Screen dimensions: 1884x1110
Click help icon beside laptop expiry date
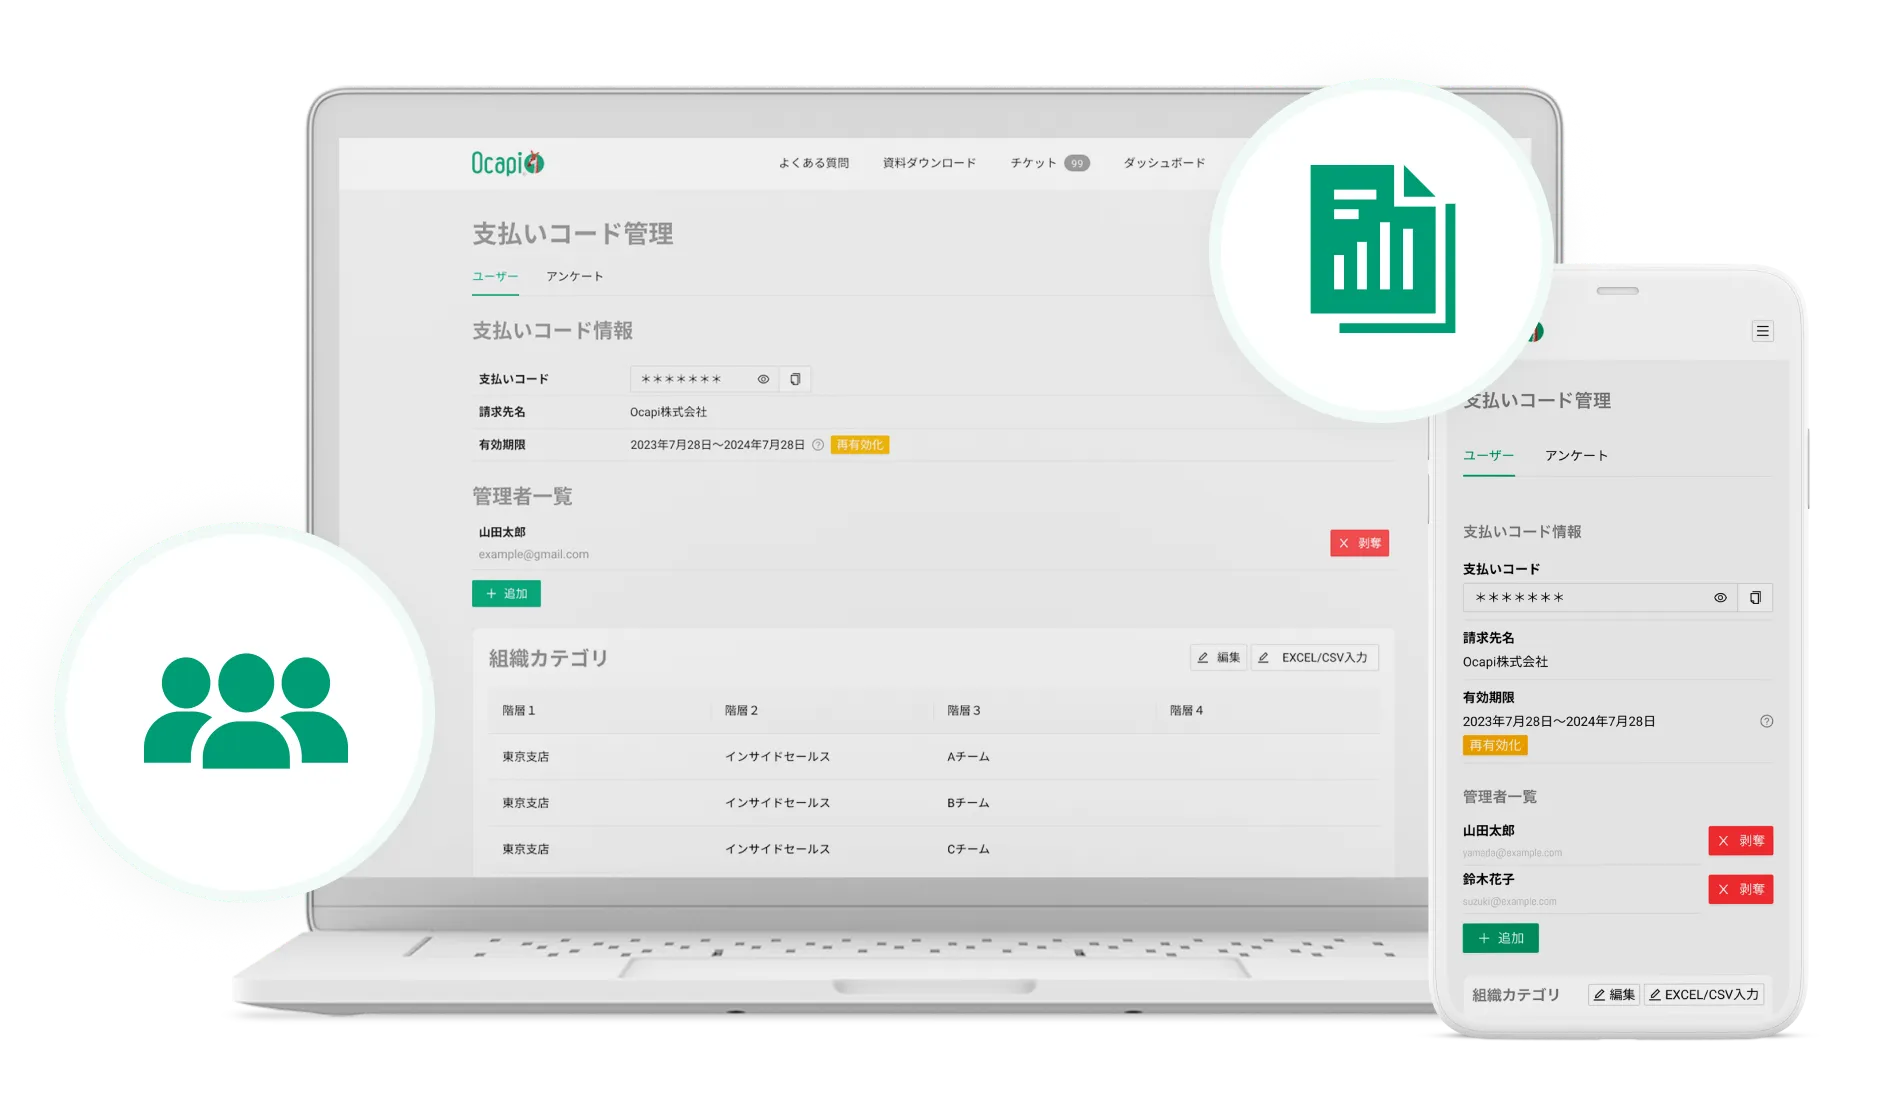click(x=818, y=445)
